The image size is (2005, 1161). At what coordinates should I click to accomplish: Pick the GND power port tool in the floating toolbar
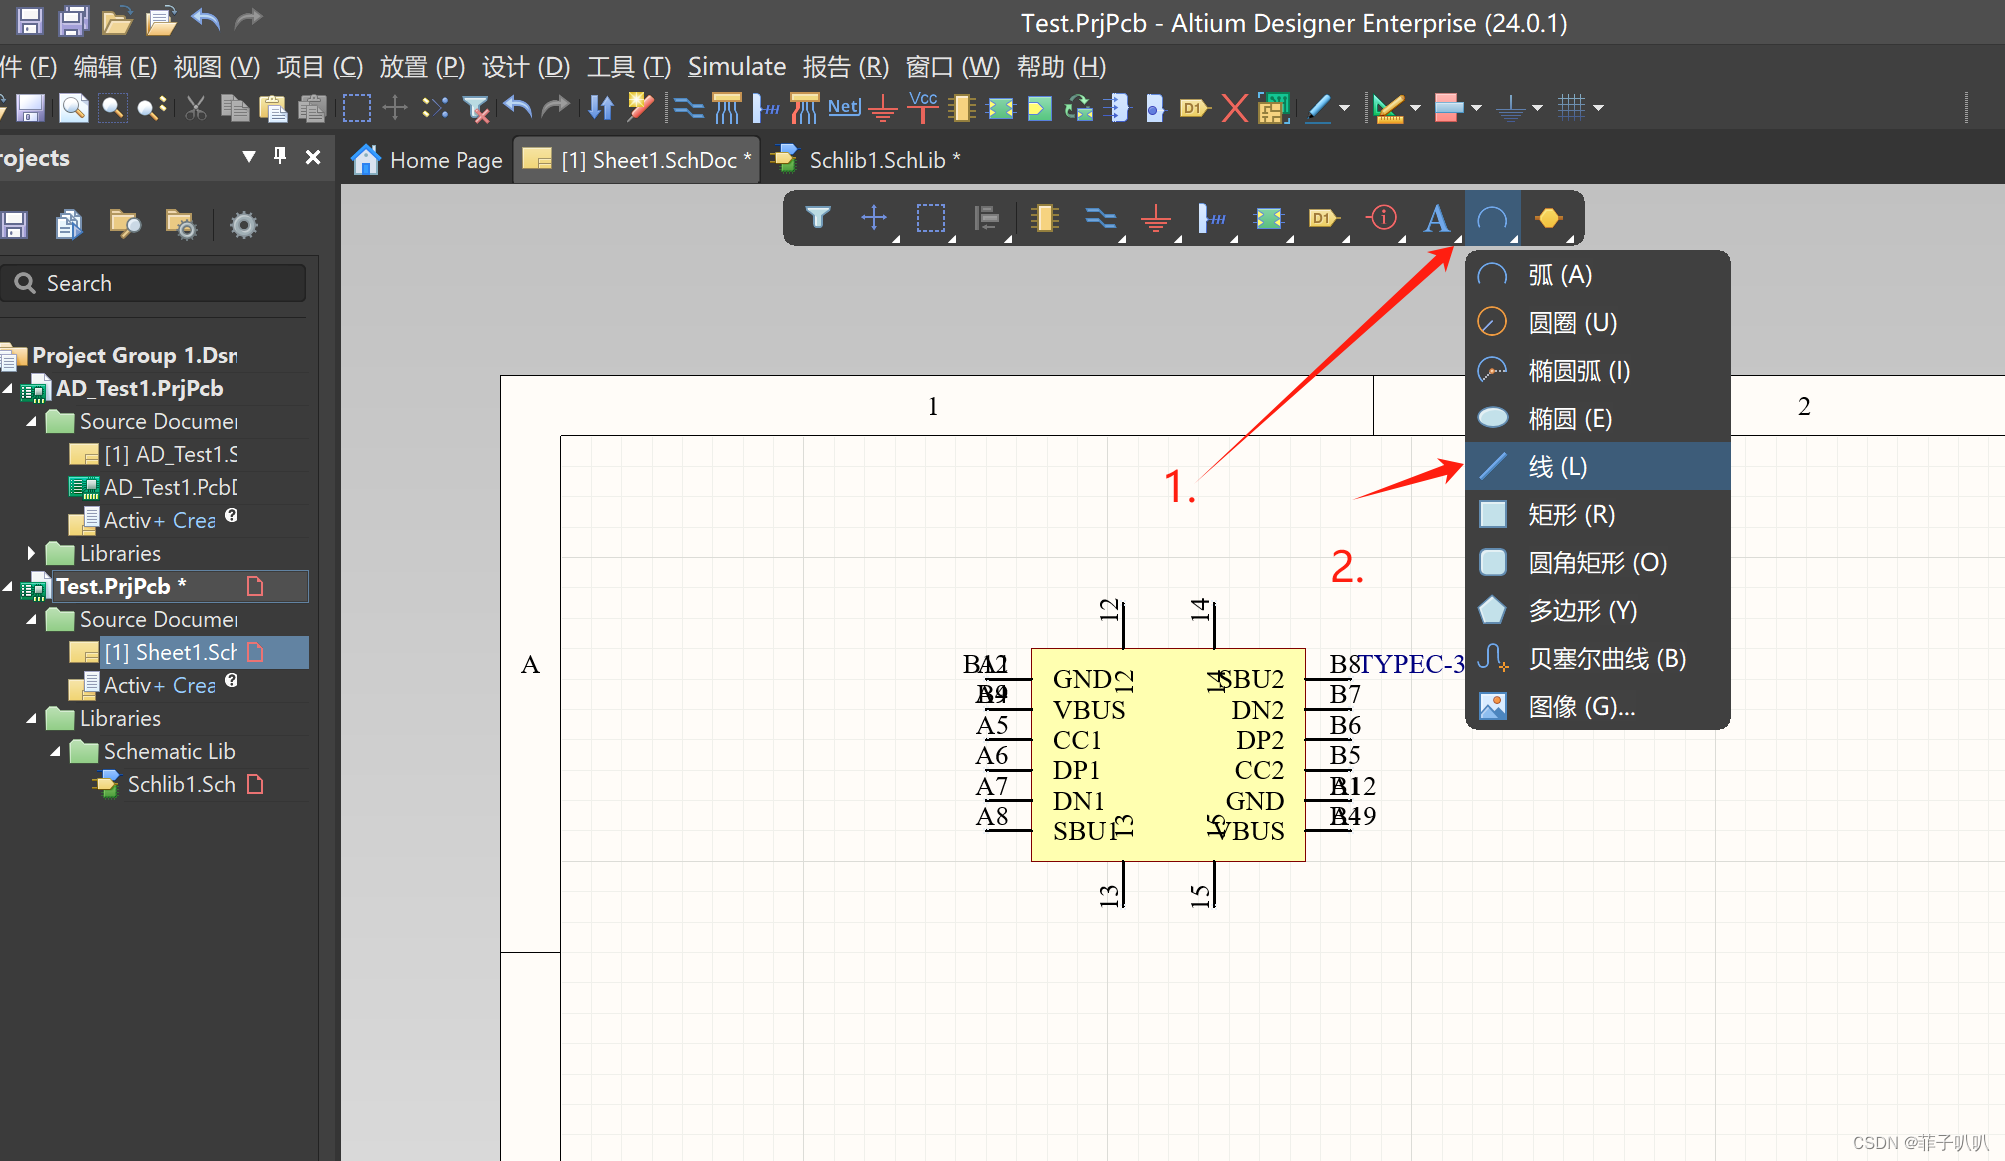1156,217
